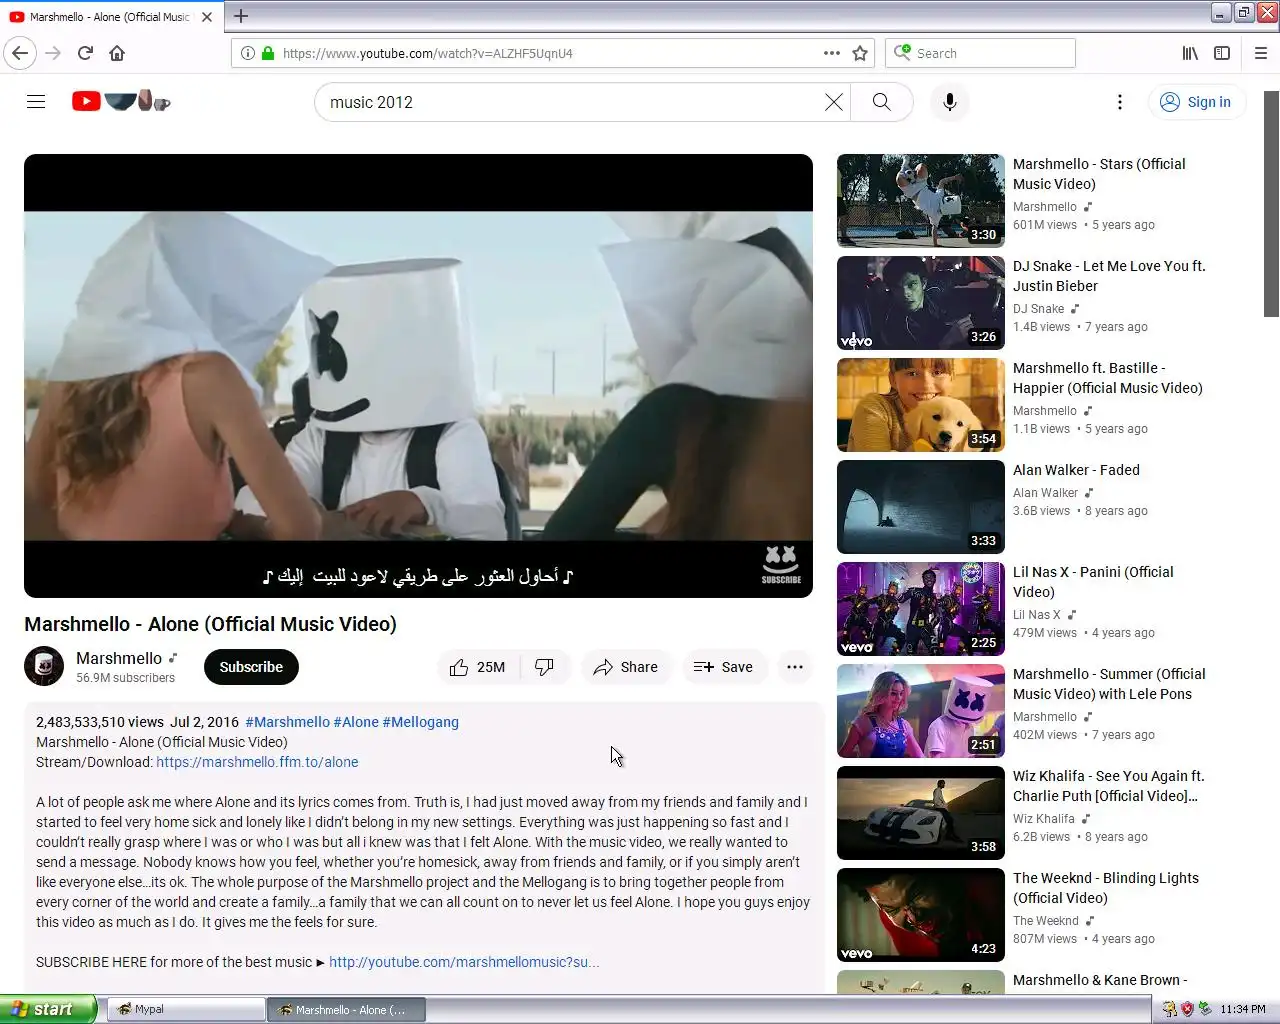This screenshot has width=1280, height=1024.
Task: Click the browser forward arrow
Action: point(53,53)
